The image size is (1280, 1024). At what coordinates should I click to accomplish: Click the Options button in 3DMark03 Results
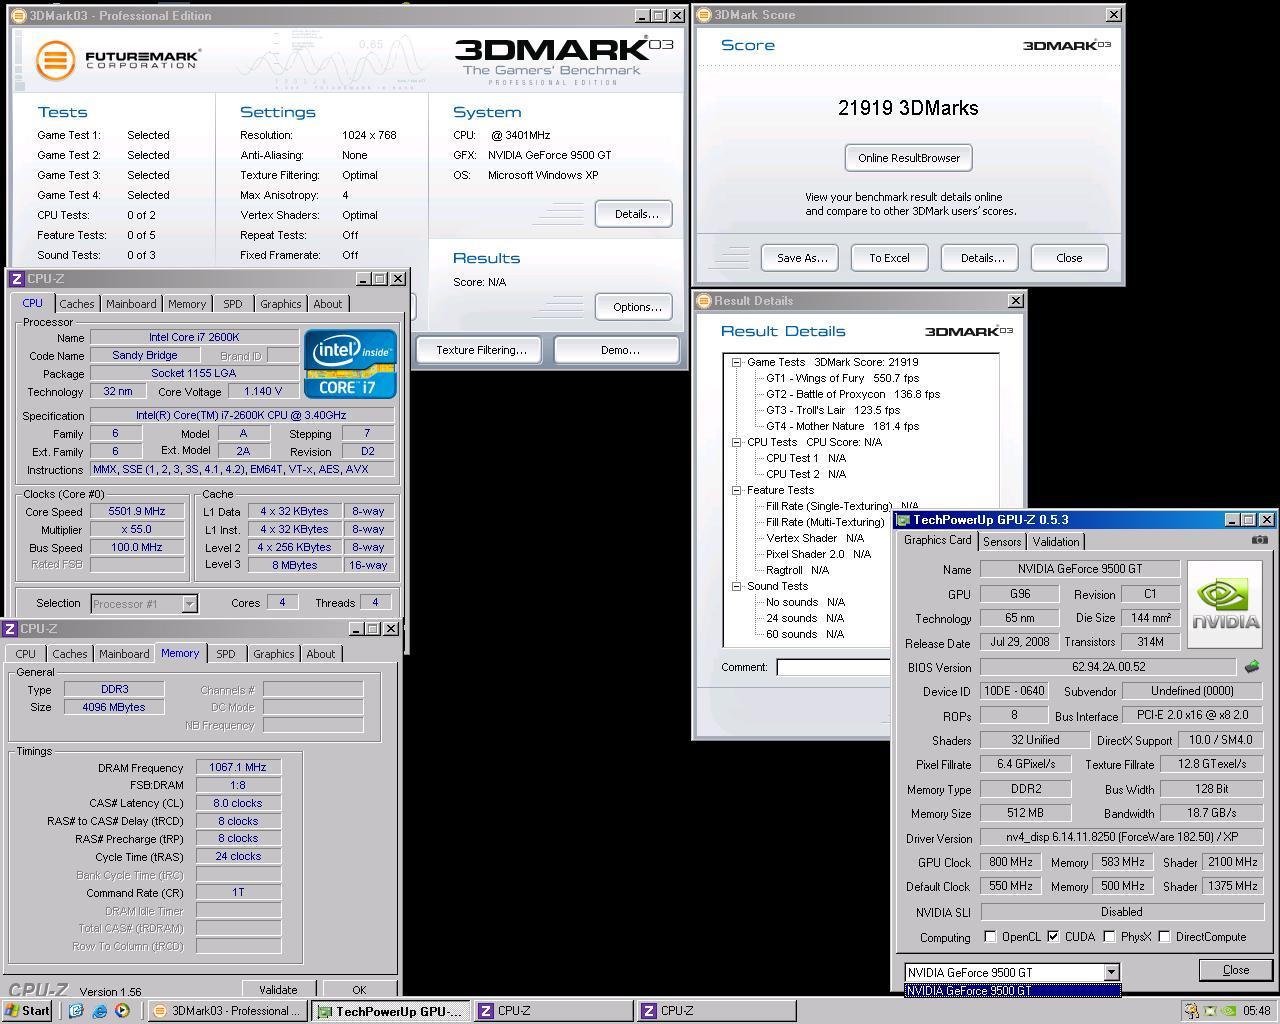coord(636,307)
